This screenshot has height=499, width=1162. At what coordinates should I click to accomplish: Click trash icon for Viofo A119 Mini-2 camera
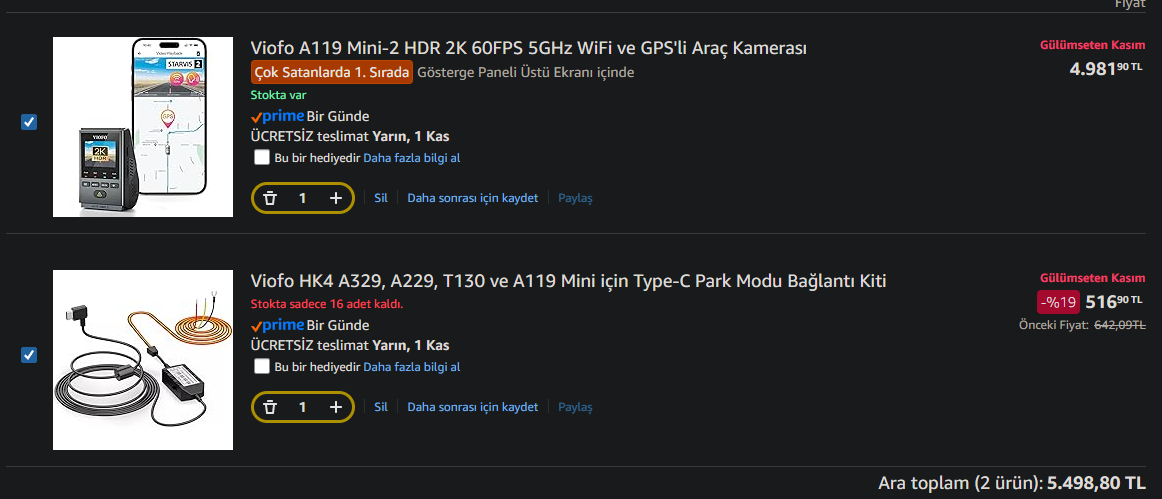click(270, 198)
